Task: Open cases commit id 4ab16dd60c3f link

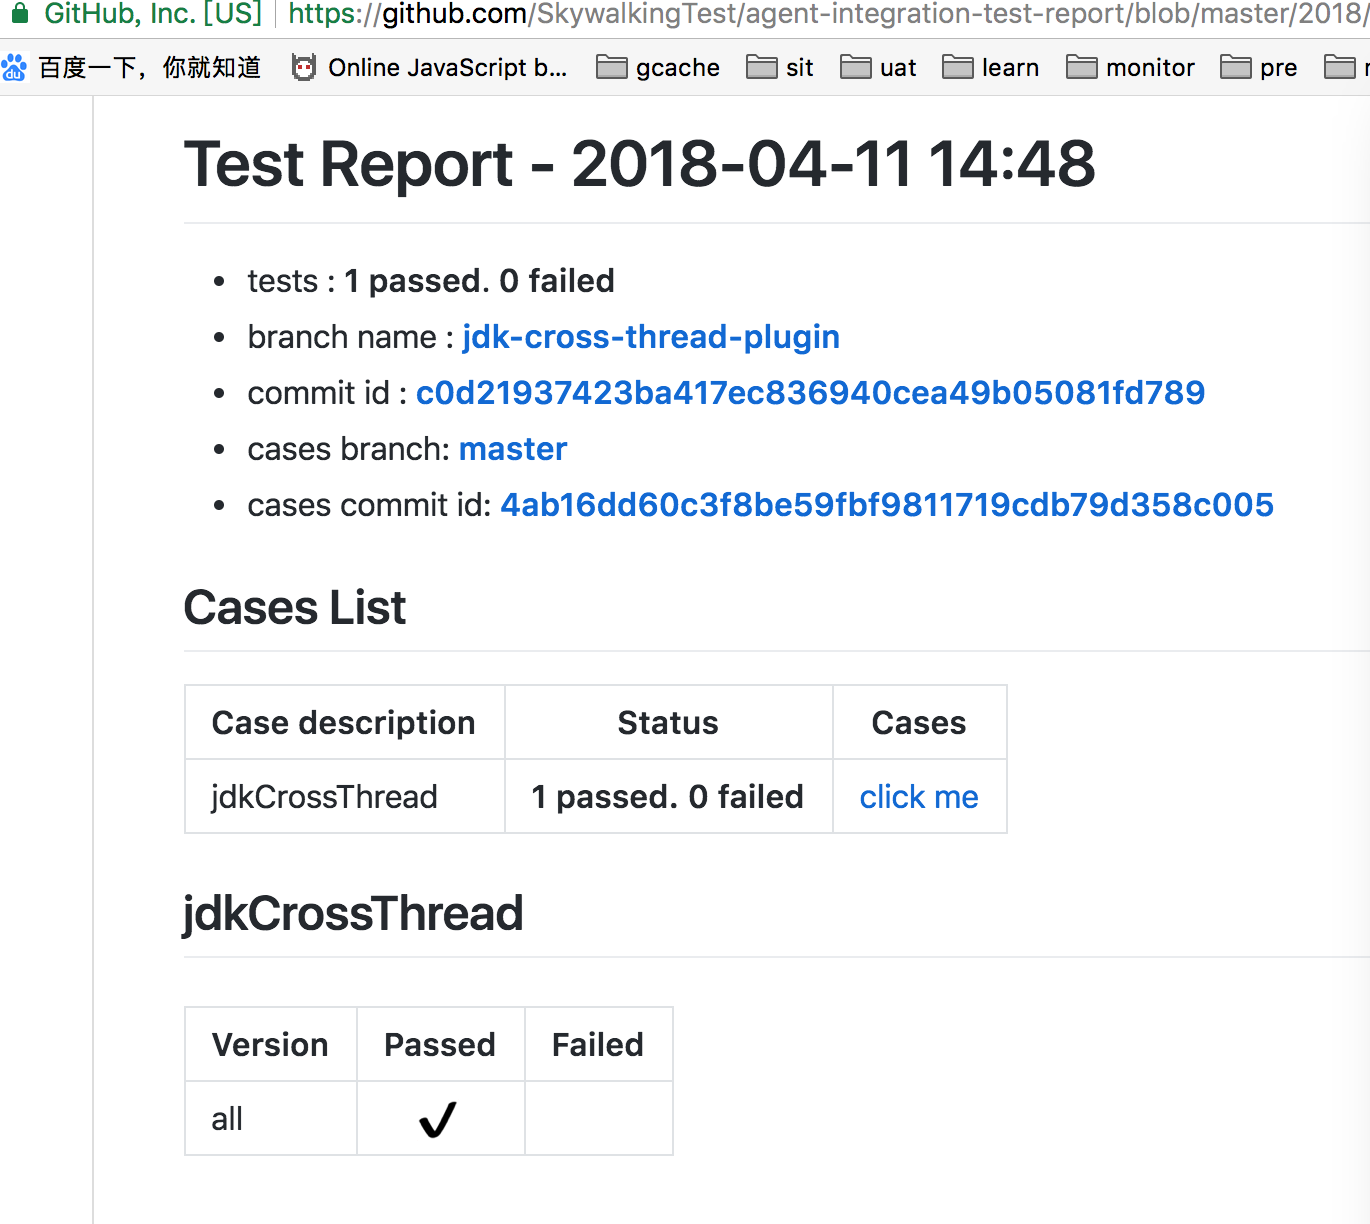Action: (x=887, y=505)
